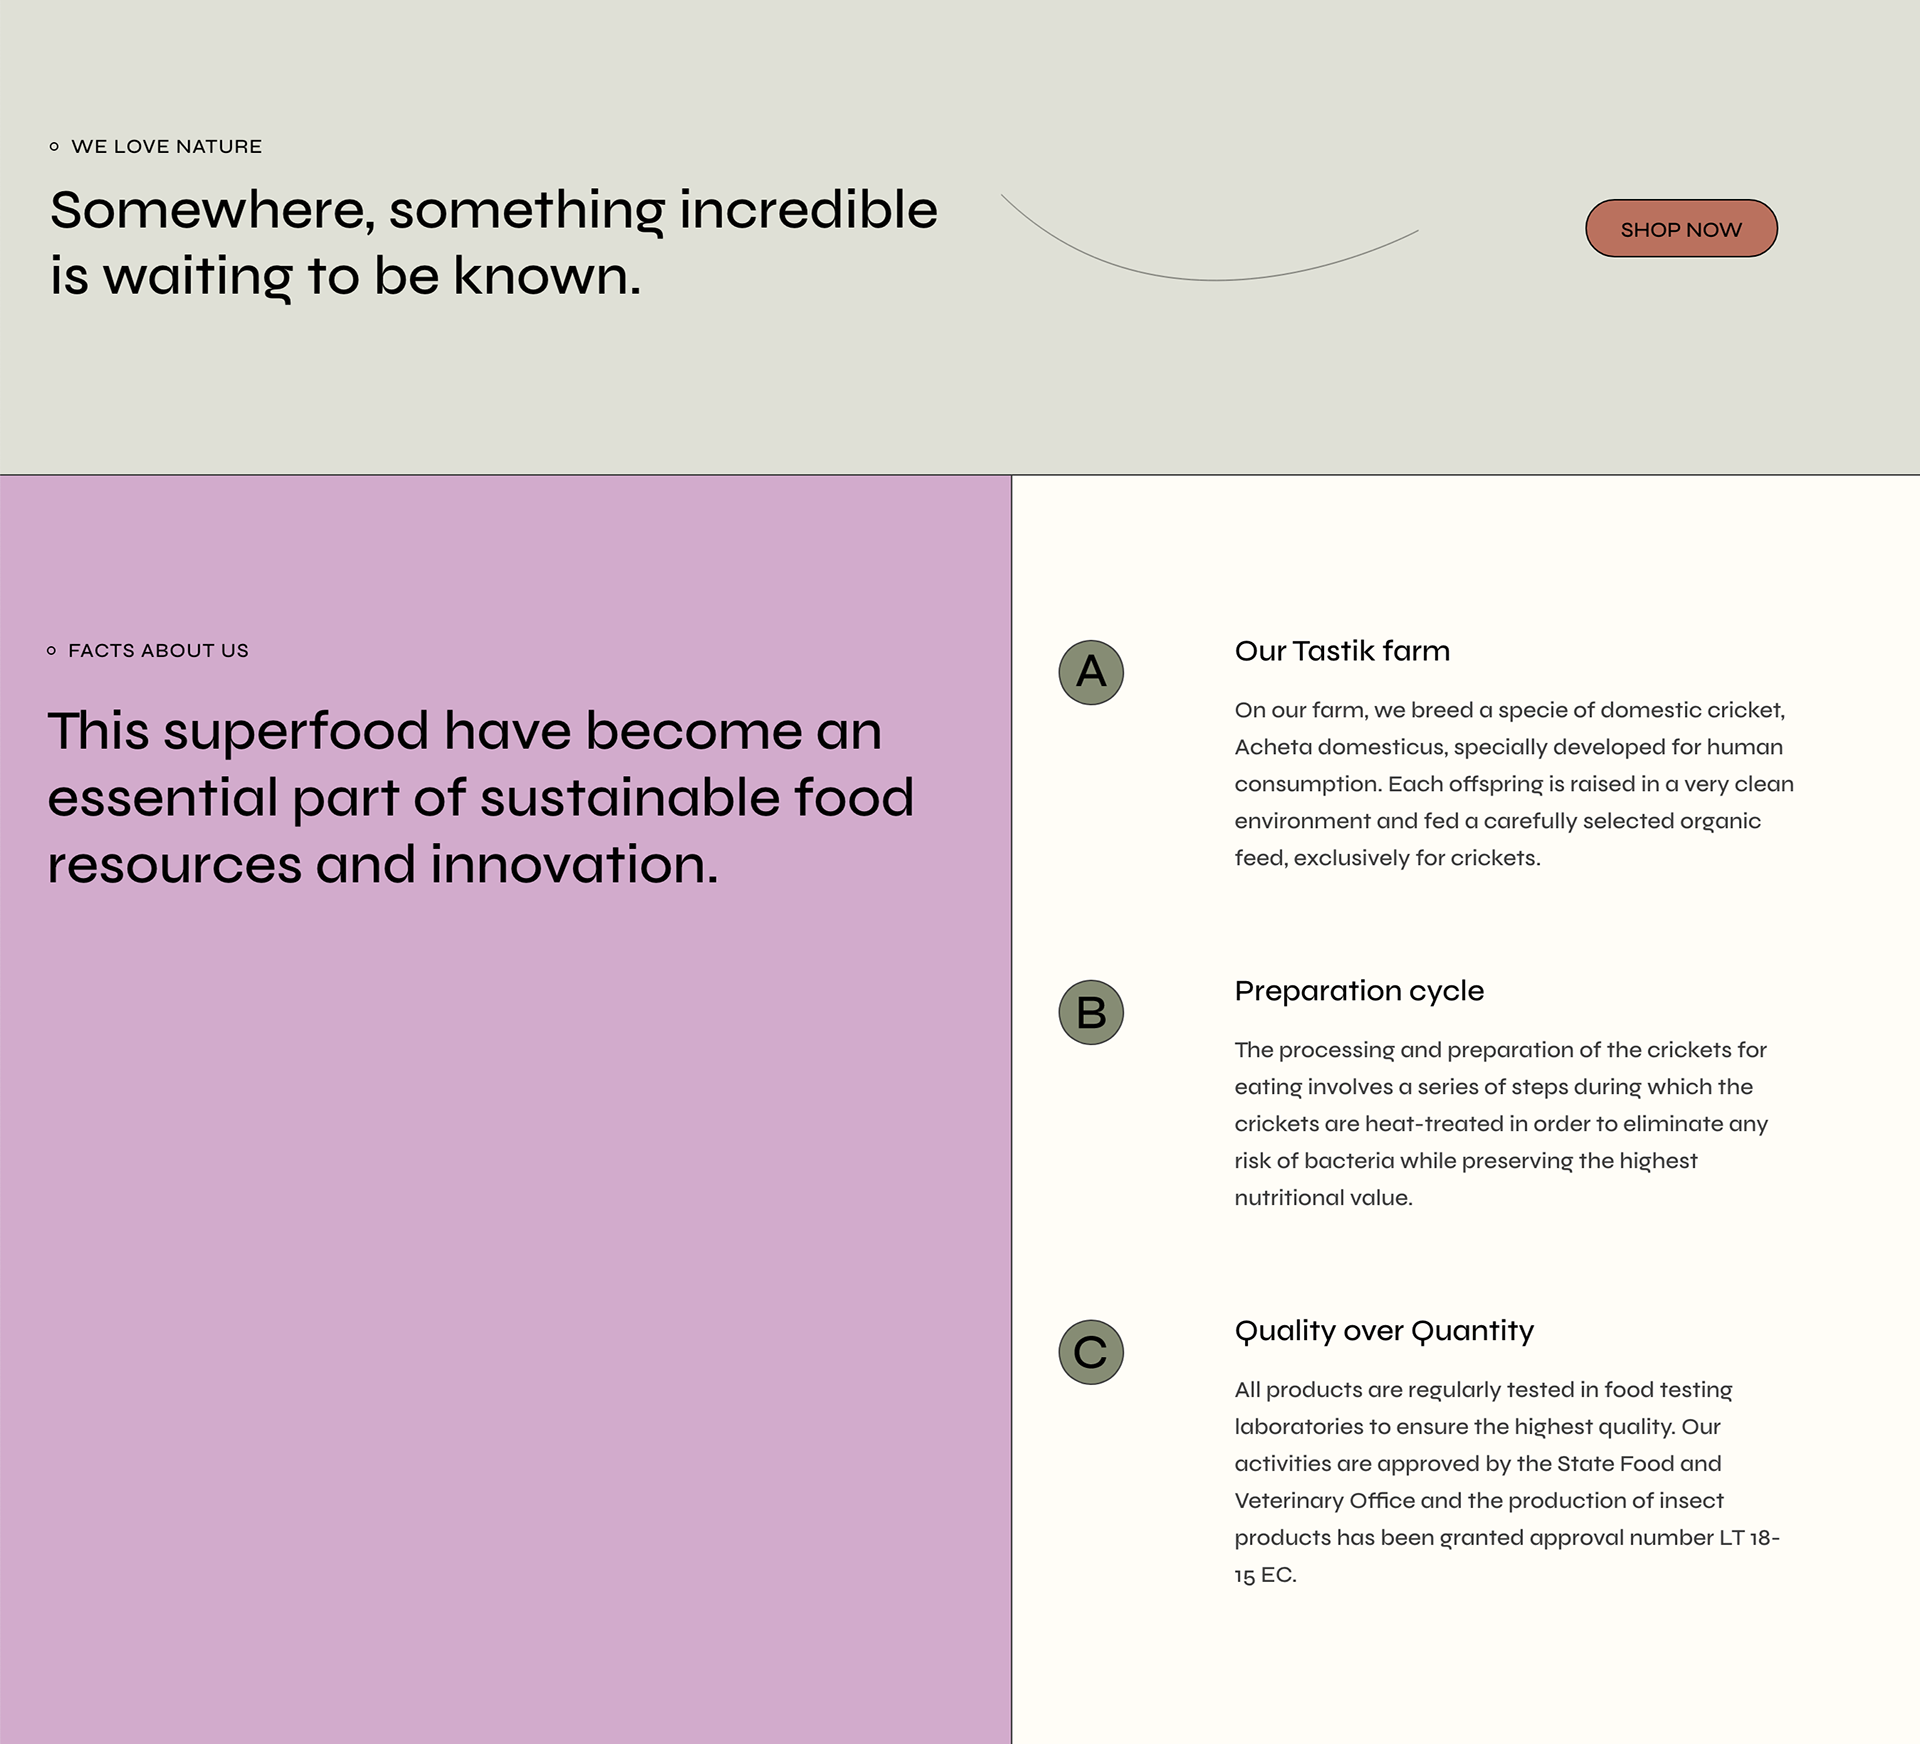
Task: Click the FACTS ABOUT US label
Action: tap(158, 651)
